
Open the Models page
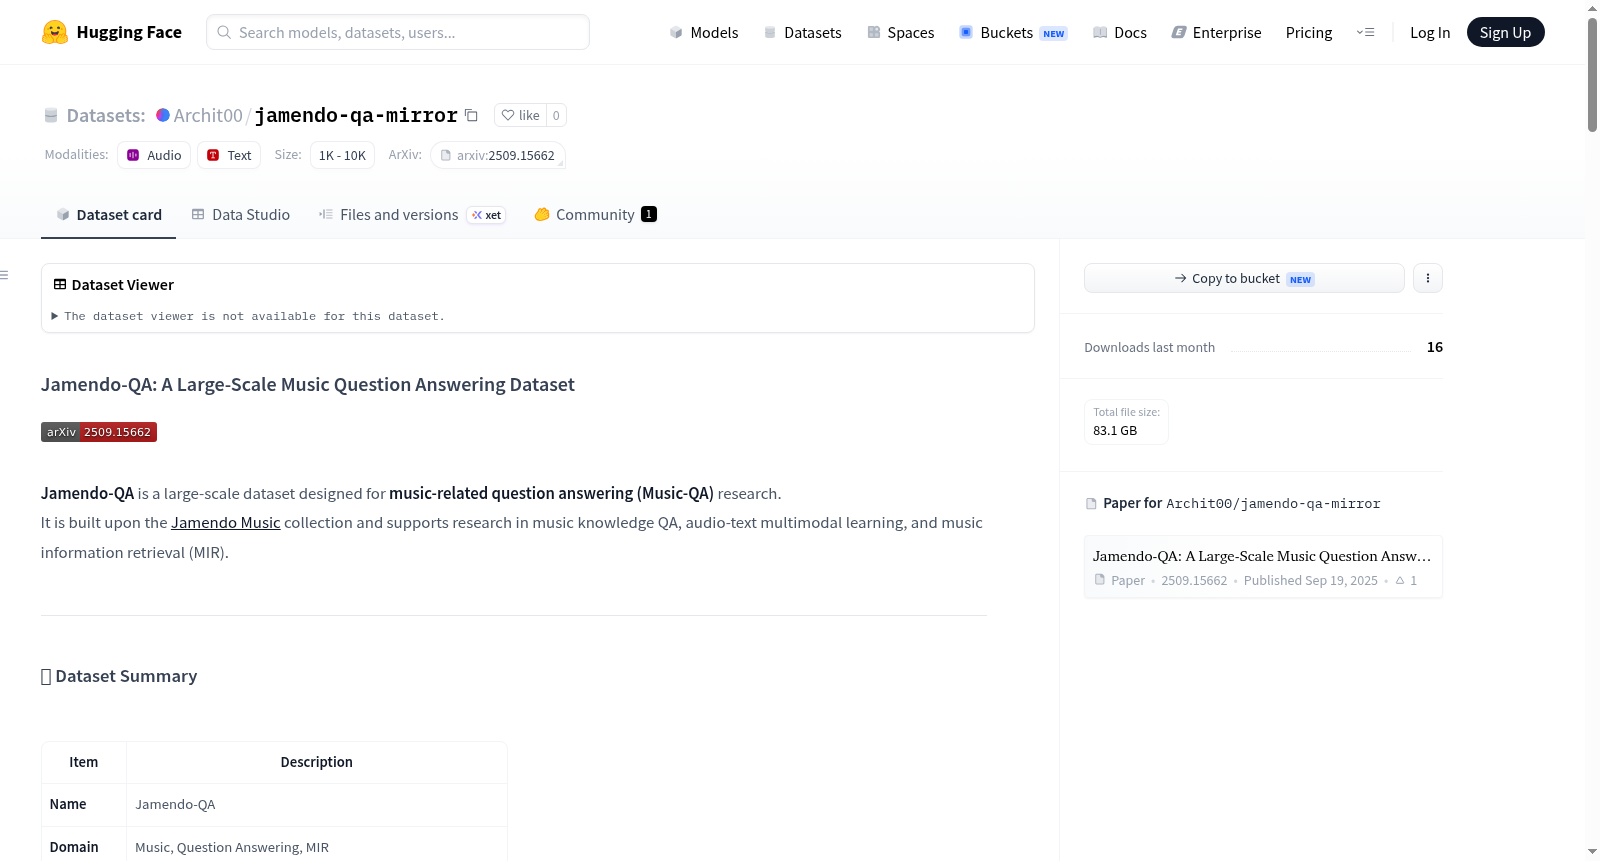[704, 32]
